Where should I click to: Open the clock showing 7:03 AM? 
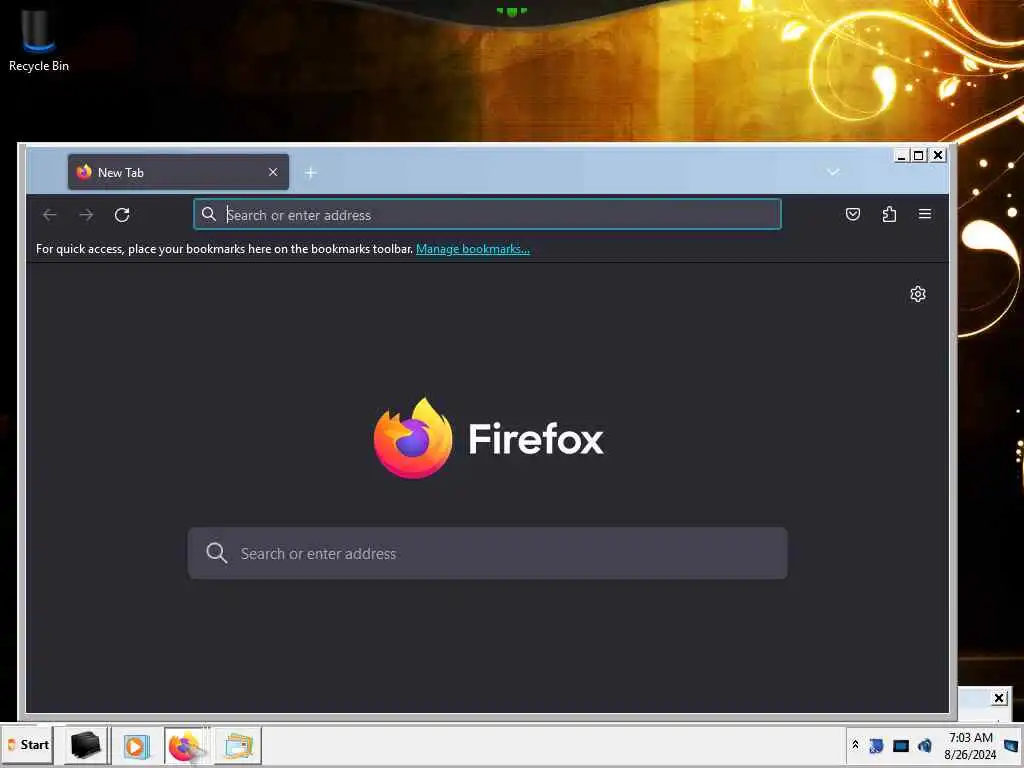tap(970, 746)
